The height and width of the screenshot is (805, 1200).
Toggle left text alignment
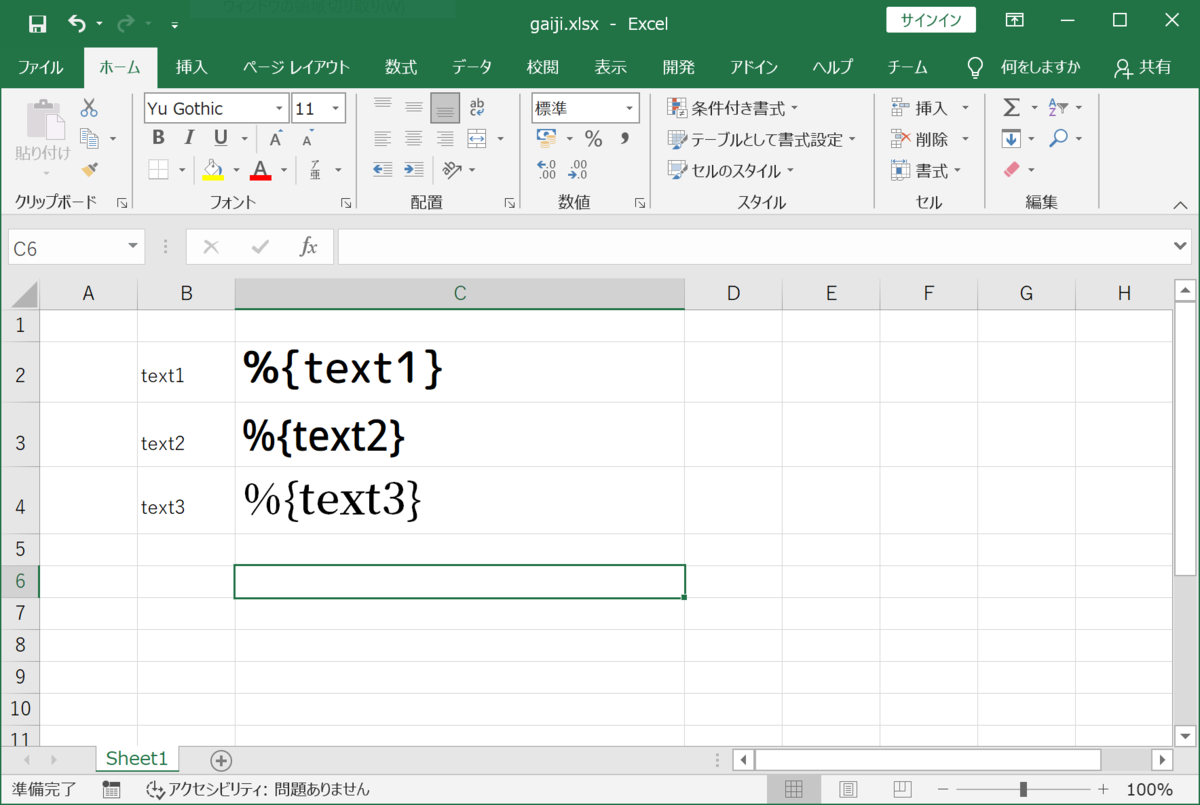382,139
